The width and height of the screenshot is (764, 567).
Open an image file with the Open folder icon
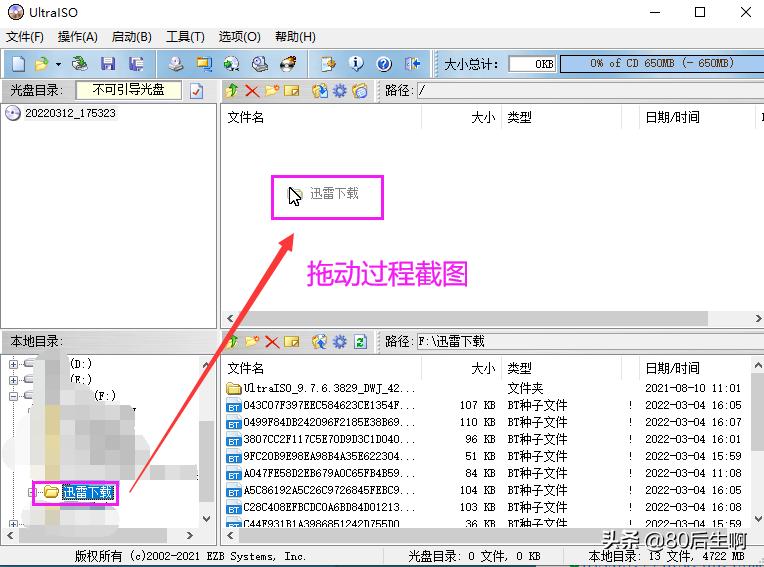click(41, 64)
